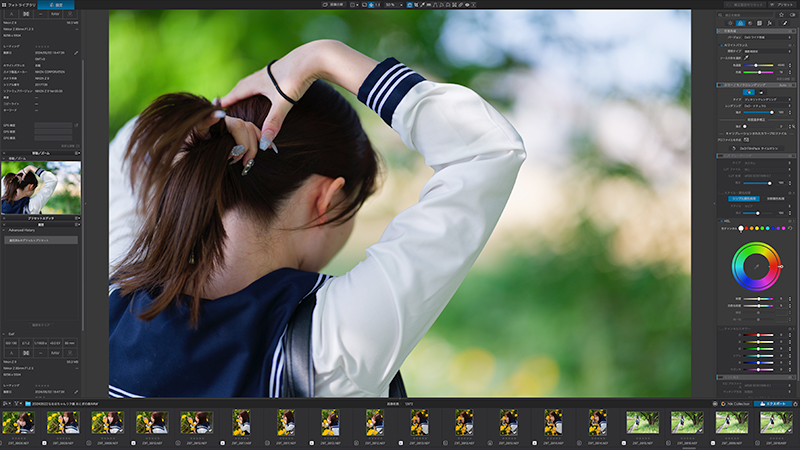Open the 設定 (Customize) tab
Image resolution: width=800 pixels, height=450 pixels.
point(56,5)
